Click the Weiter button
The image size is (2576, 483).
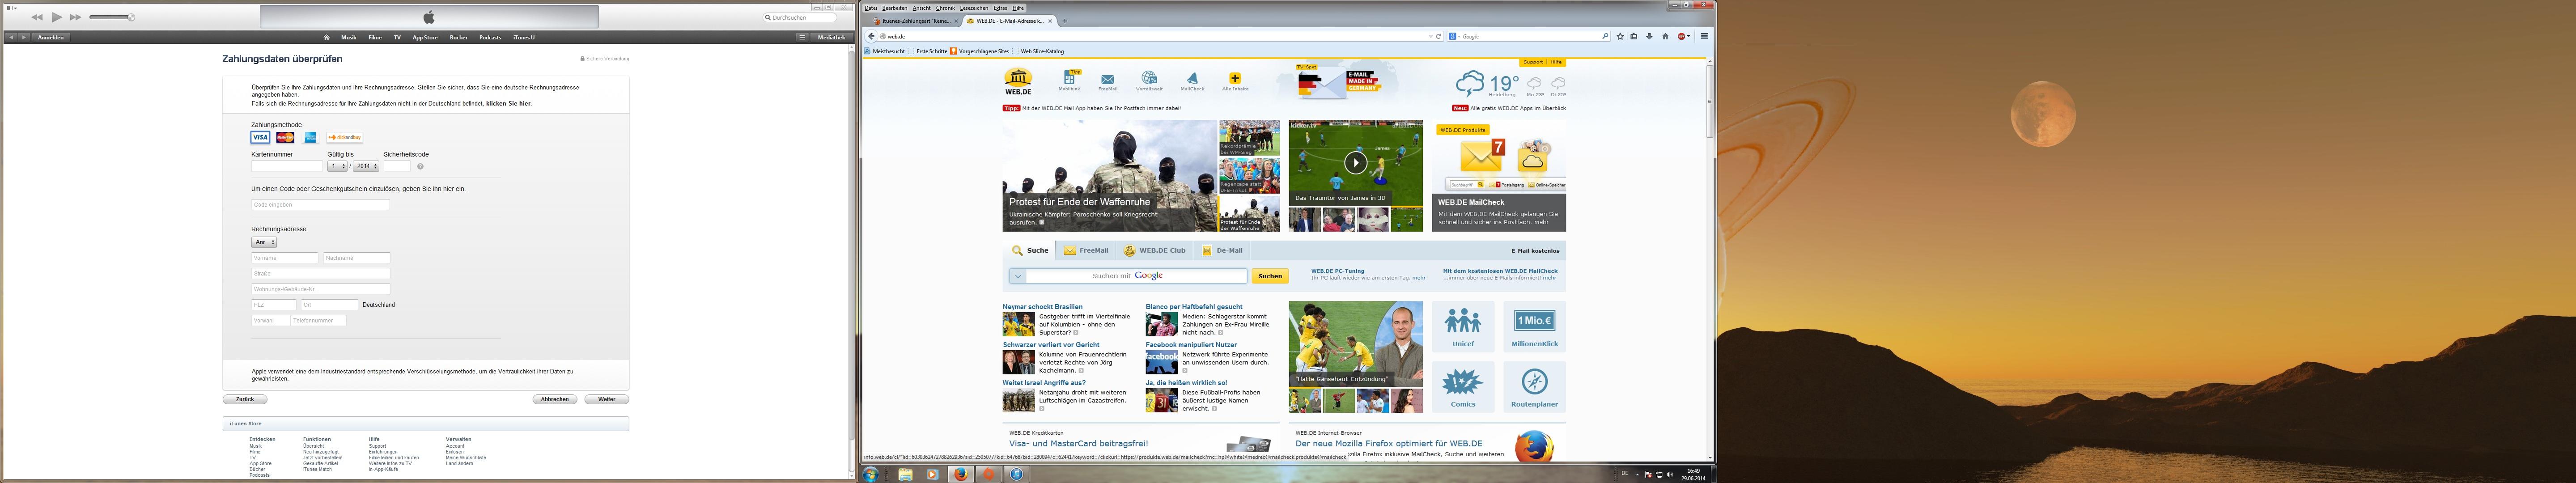tap(606, 399)
